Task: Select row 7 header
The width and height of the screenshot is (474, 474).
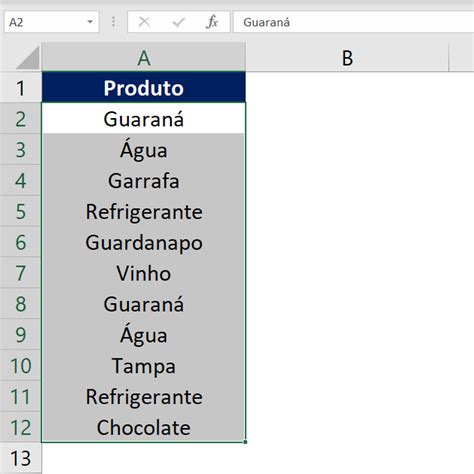Action: click(21, 273)
